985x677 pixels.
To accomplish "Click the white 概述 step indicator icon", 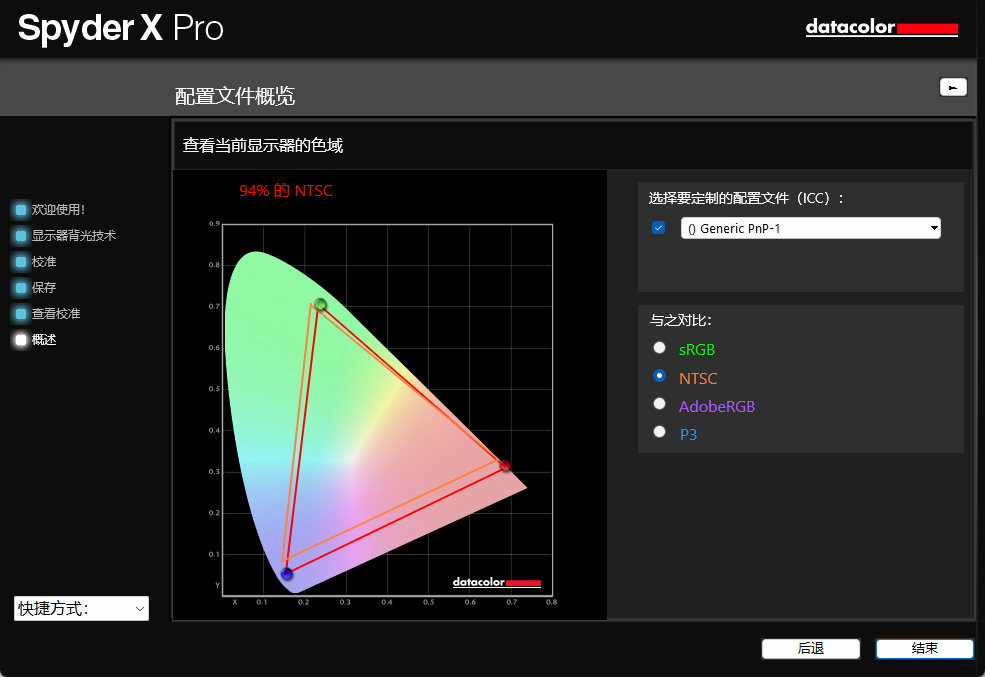I will point(21,340).
